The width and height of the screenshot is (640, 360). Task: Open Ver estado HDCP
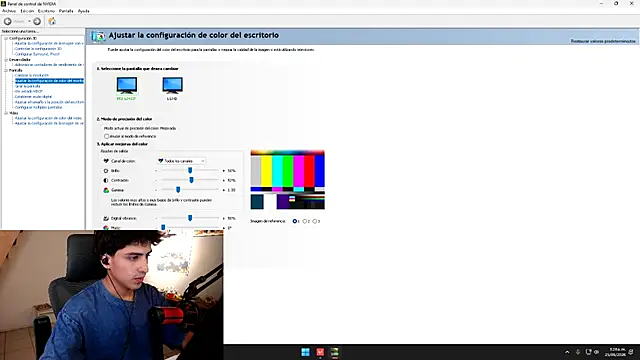tap(28, 91)
